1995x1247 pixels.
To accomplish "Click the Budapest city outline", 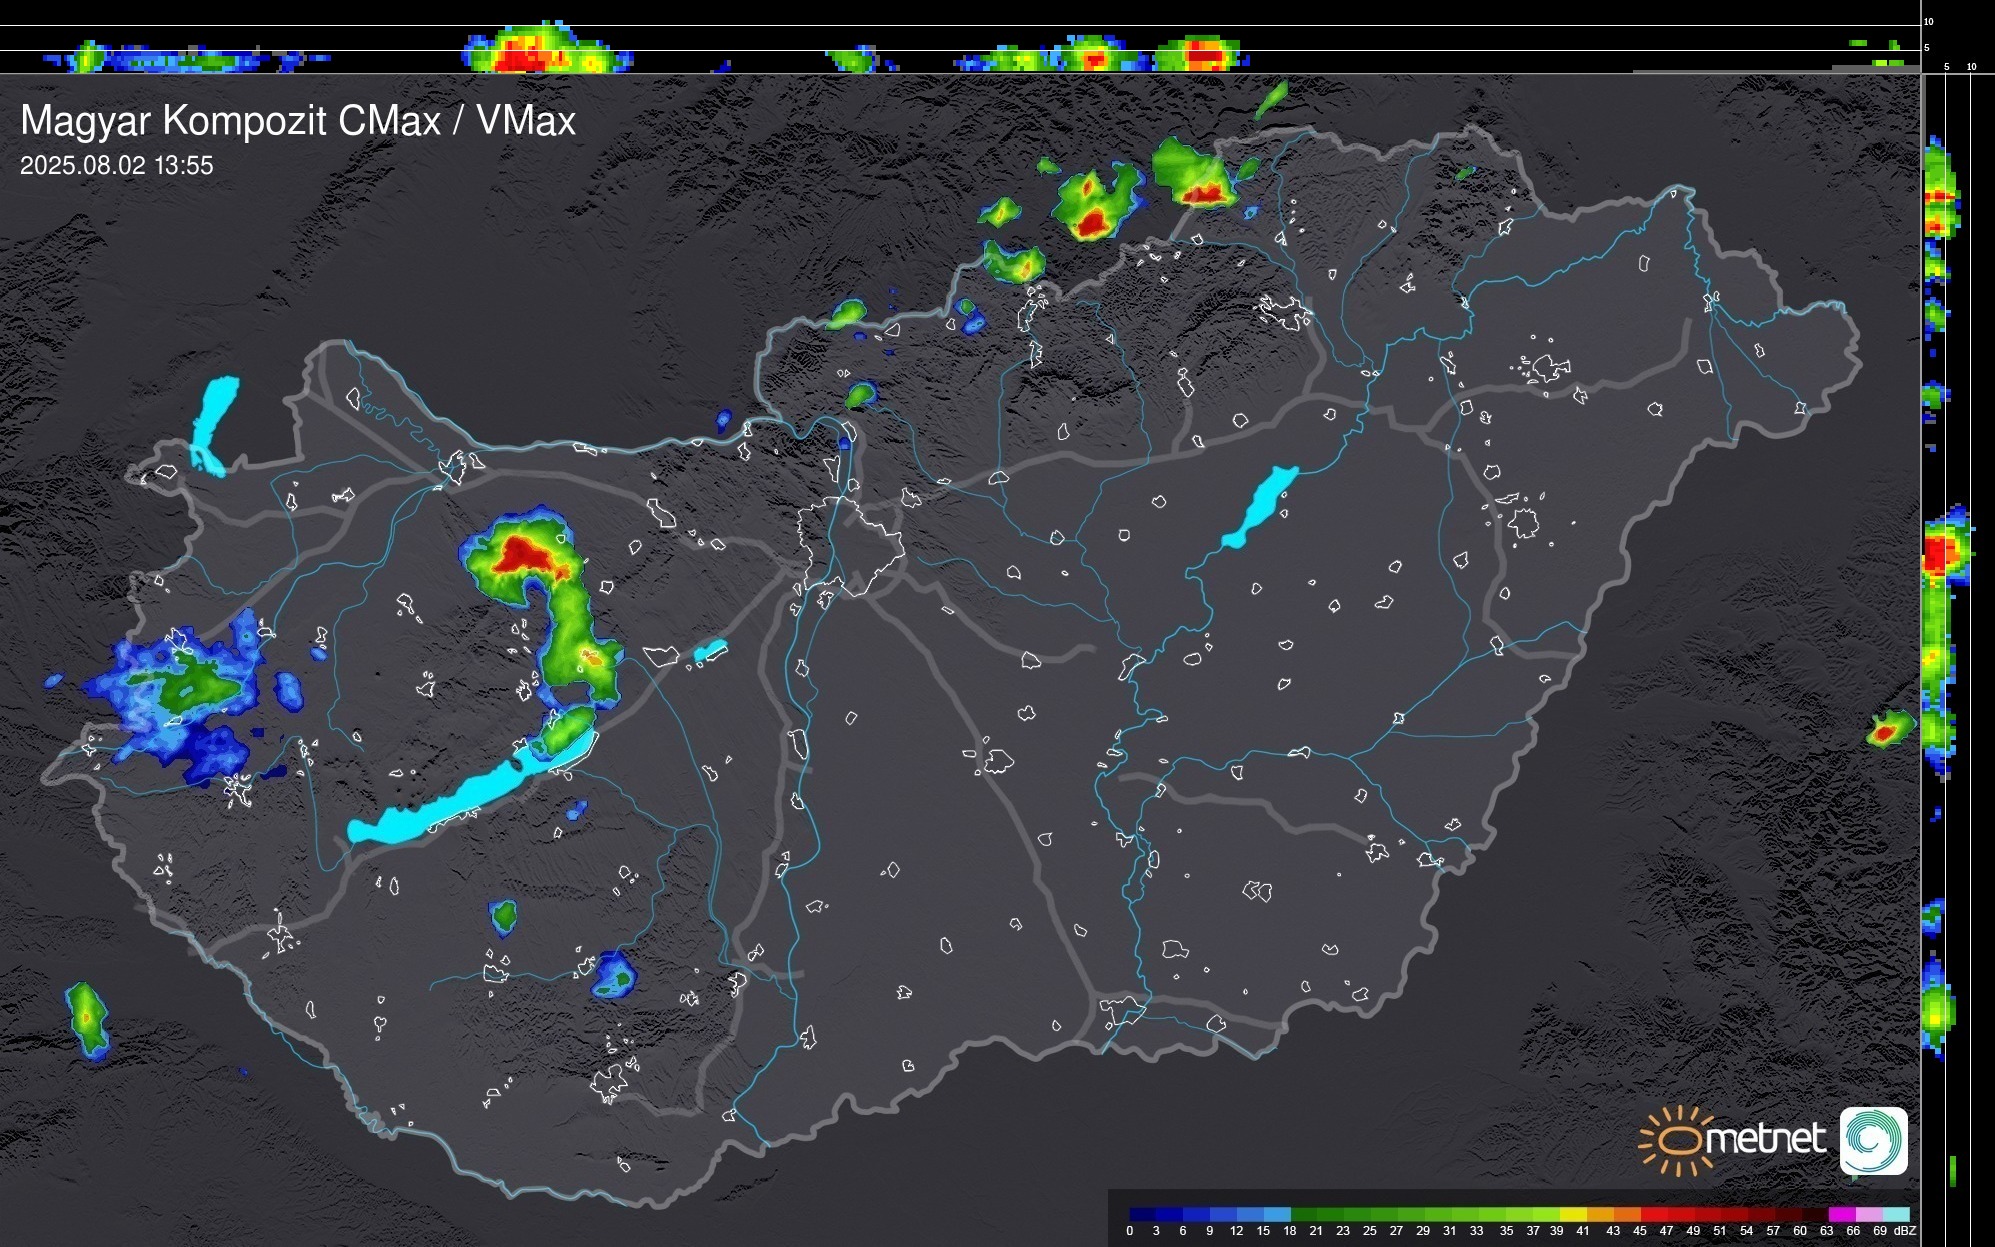I will pos(850,545).
